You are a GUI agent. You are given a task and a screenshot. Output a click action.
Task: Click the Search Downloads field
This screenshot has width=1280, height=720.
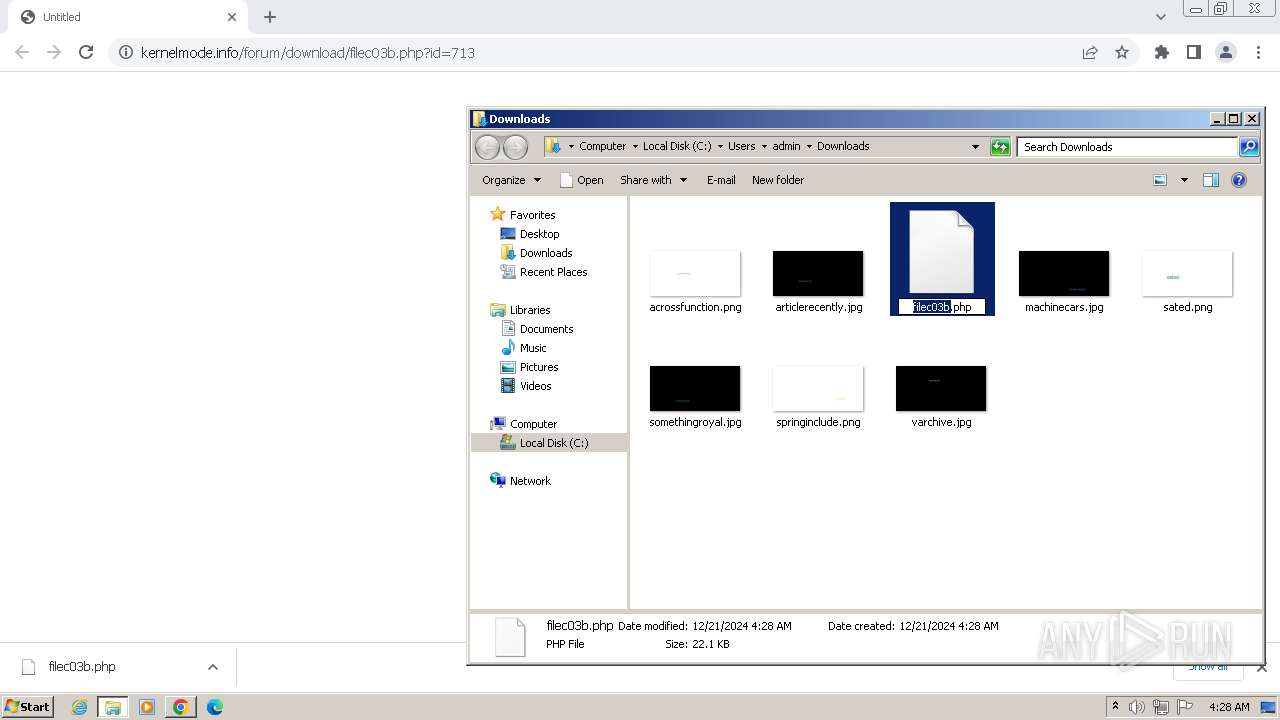pos(1128,147)
